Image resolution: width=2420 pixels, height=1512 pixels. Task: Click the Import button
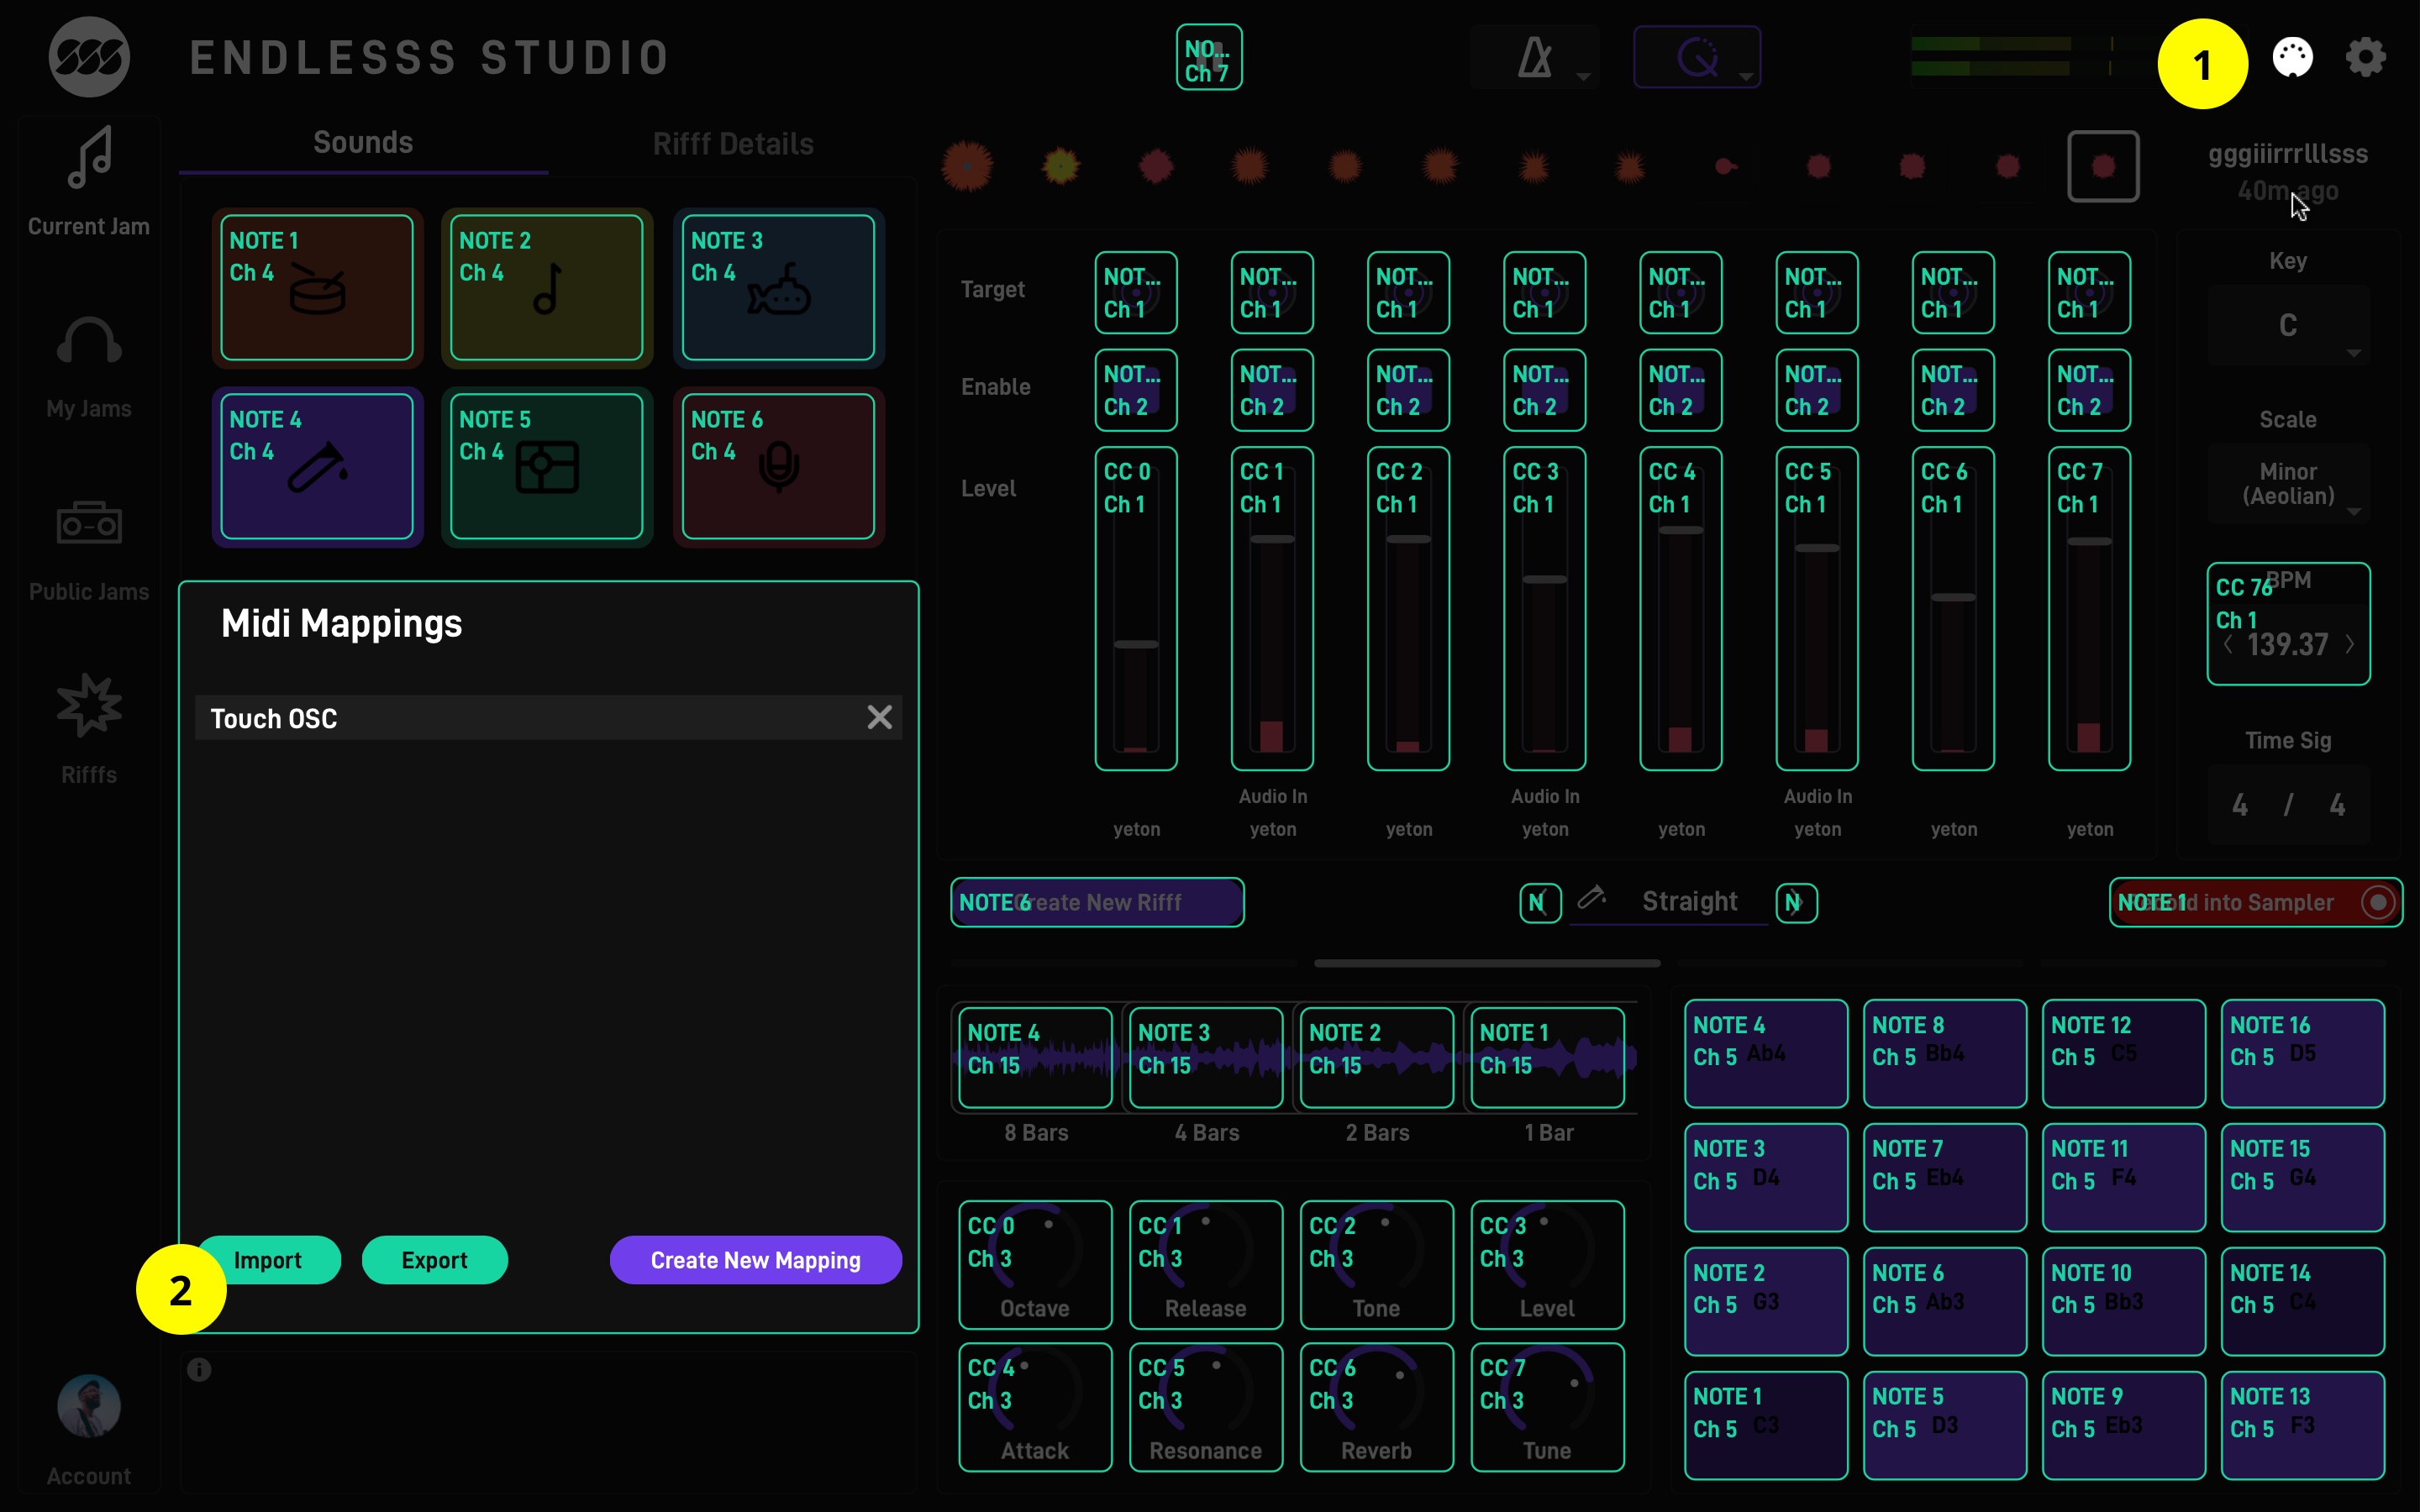coord(268,1260)
